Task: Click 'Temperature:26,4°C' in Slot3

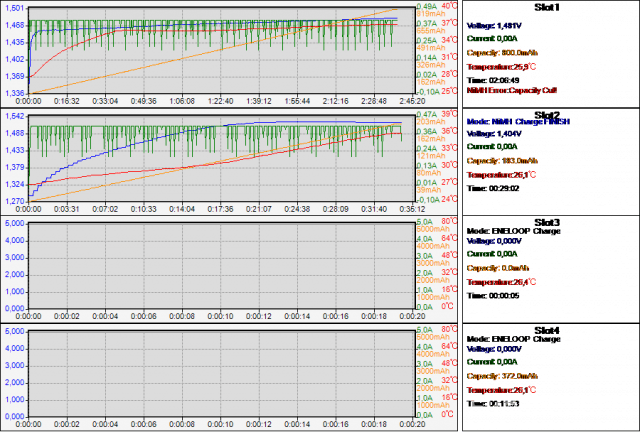Action: (501, 282)
